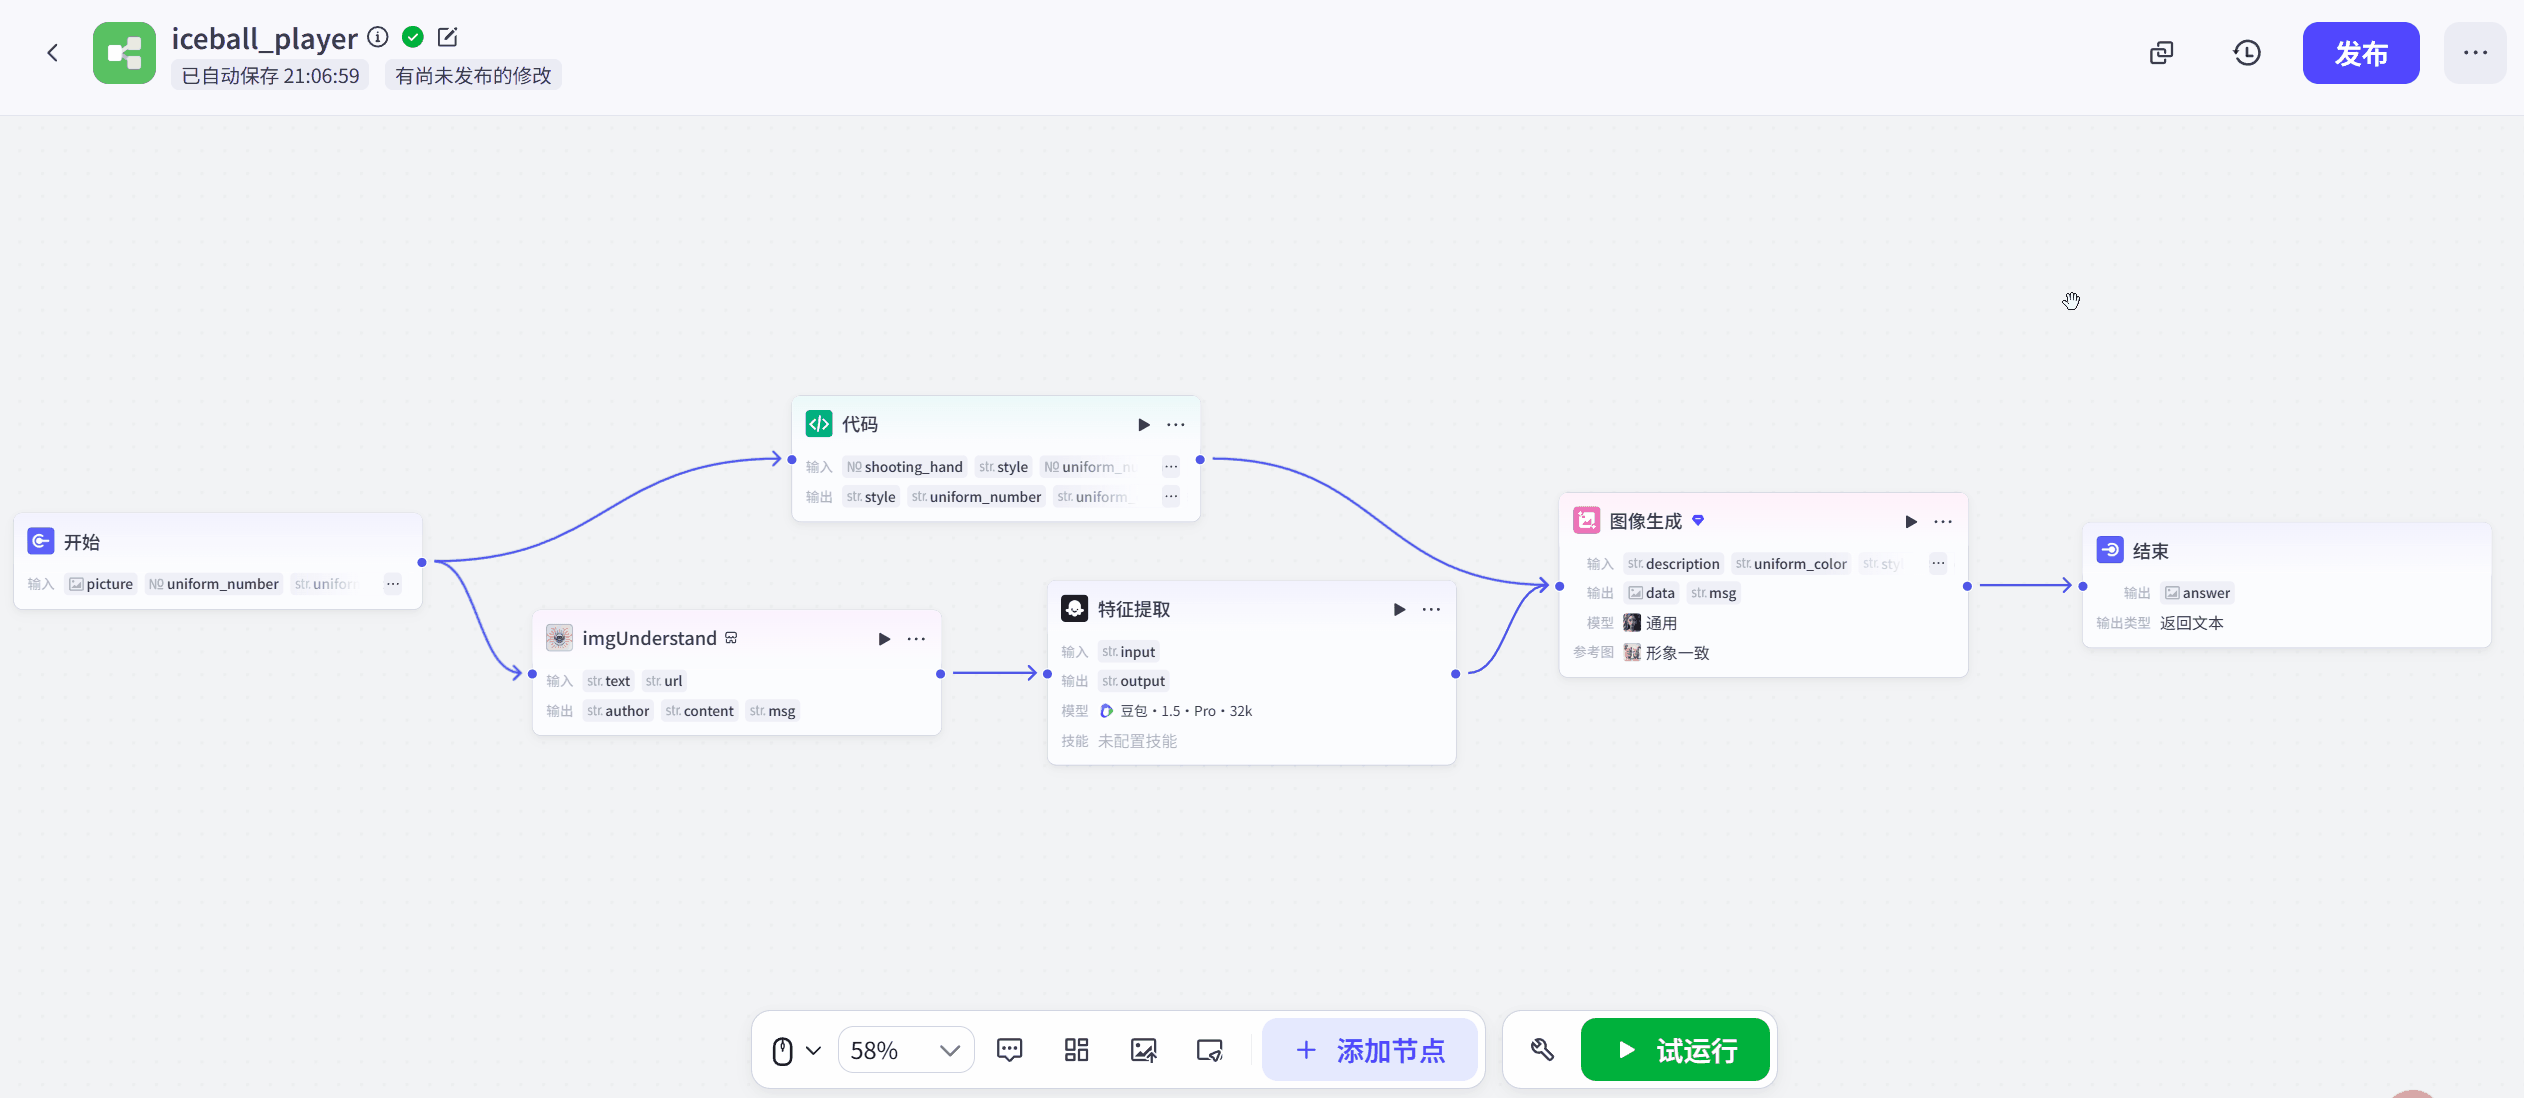
Task: Click the info icon next to workflow name
Action: 378,38
